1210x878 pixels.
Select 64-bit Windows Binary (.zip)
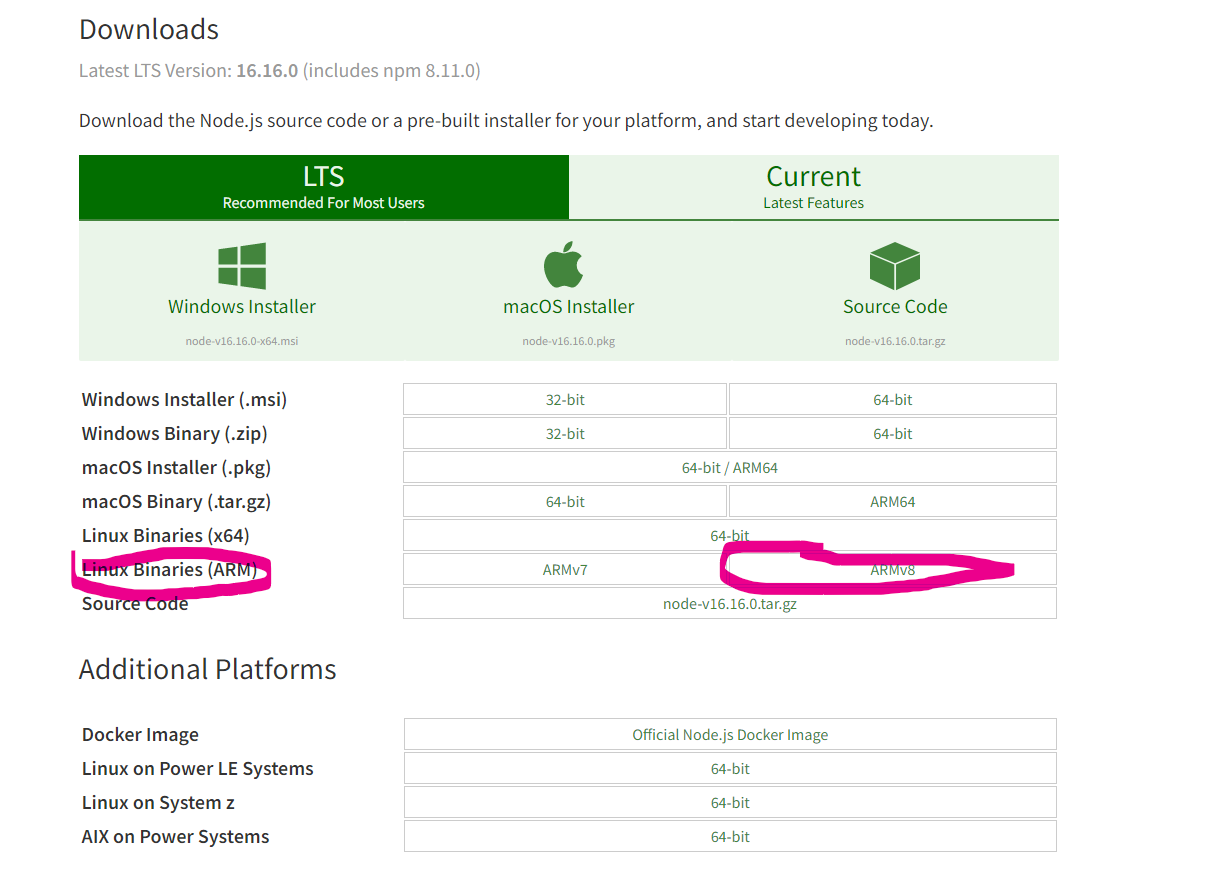click(893, 434)
